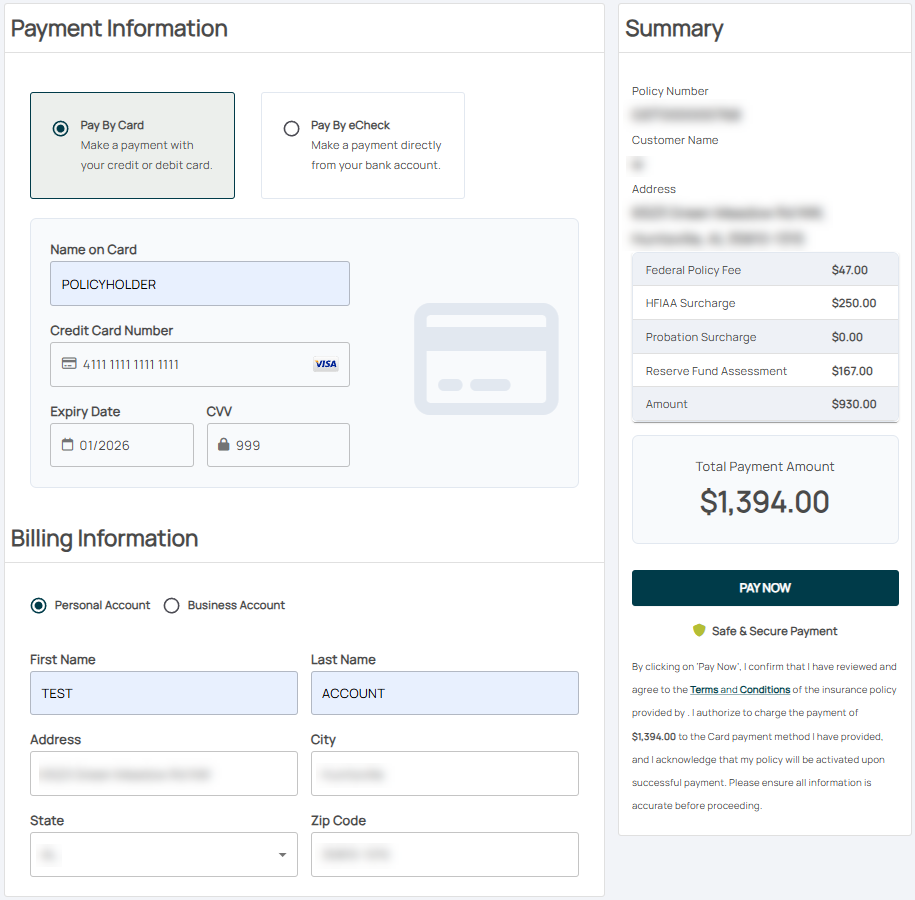Click the calendar icon in Expiry Date
The width and height of the screenshot is (915, 900).
click(68, 445)
